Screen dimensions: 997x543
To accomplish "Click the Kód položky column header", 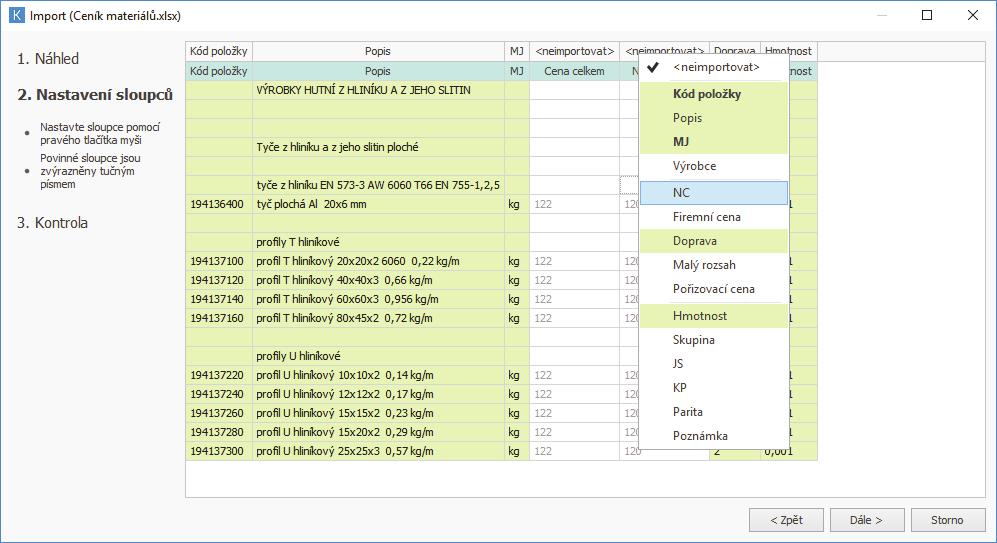I will (219, 51).
